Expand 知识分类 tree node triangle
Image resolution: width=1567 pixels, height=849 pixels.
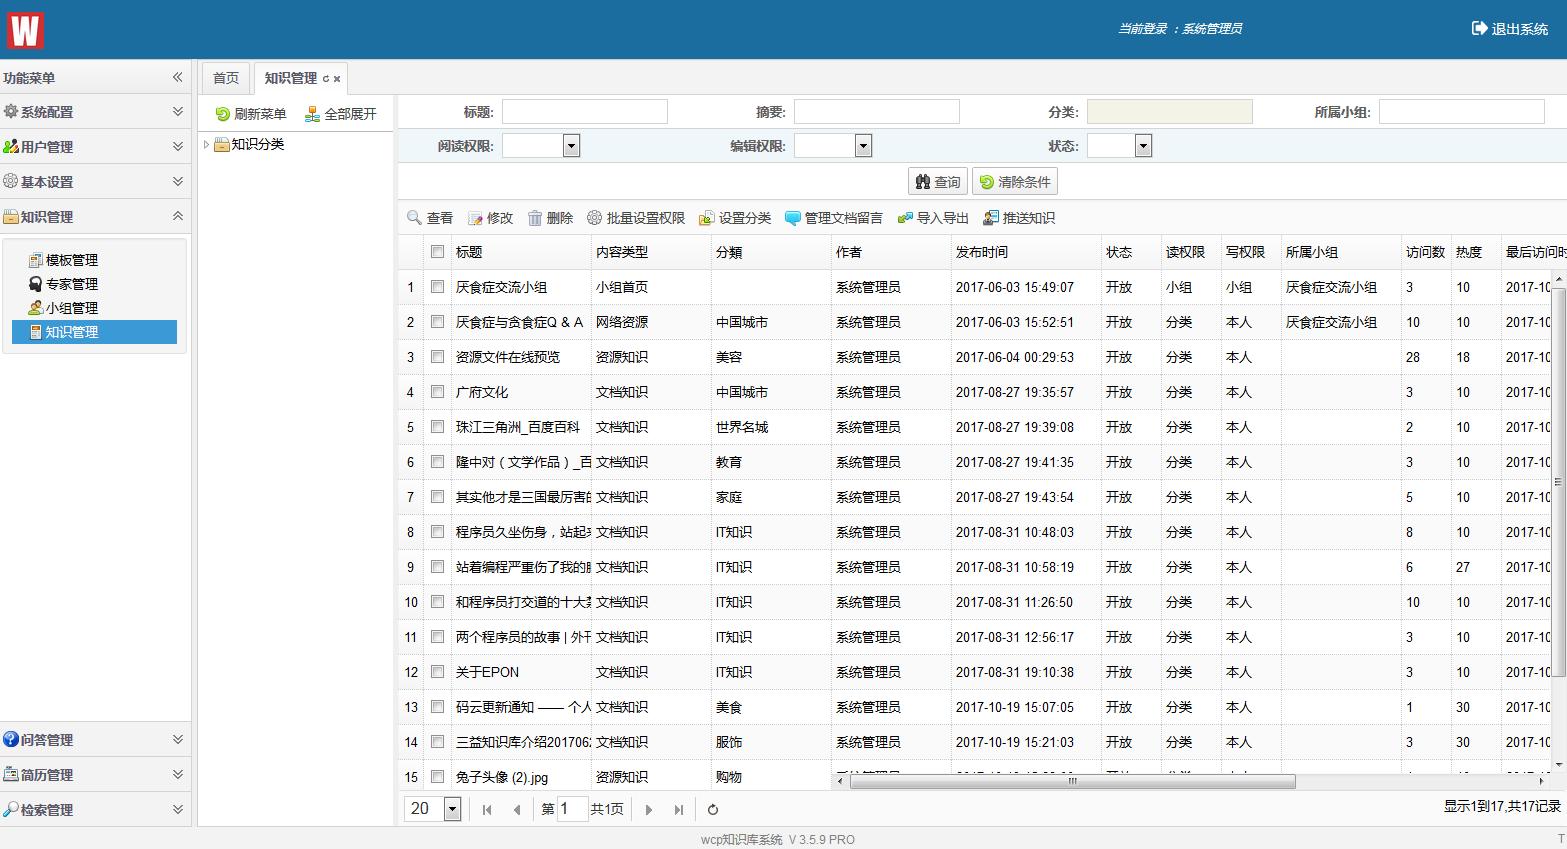click(207, 145)
